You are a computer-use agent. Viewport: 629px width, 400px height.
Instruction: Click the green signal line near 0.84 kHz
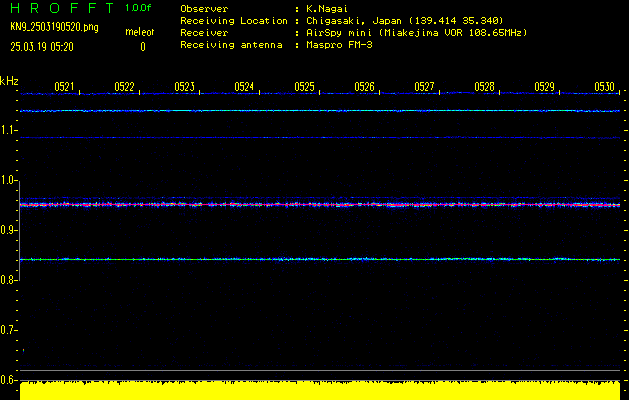point(320,259)
